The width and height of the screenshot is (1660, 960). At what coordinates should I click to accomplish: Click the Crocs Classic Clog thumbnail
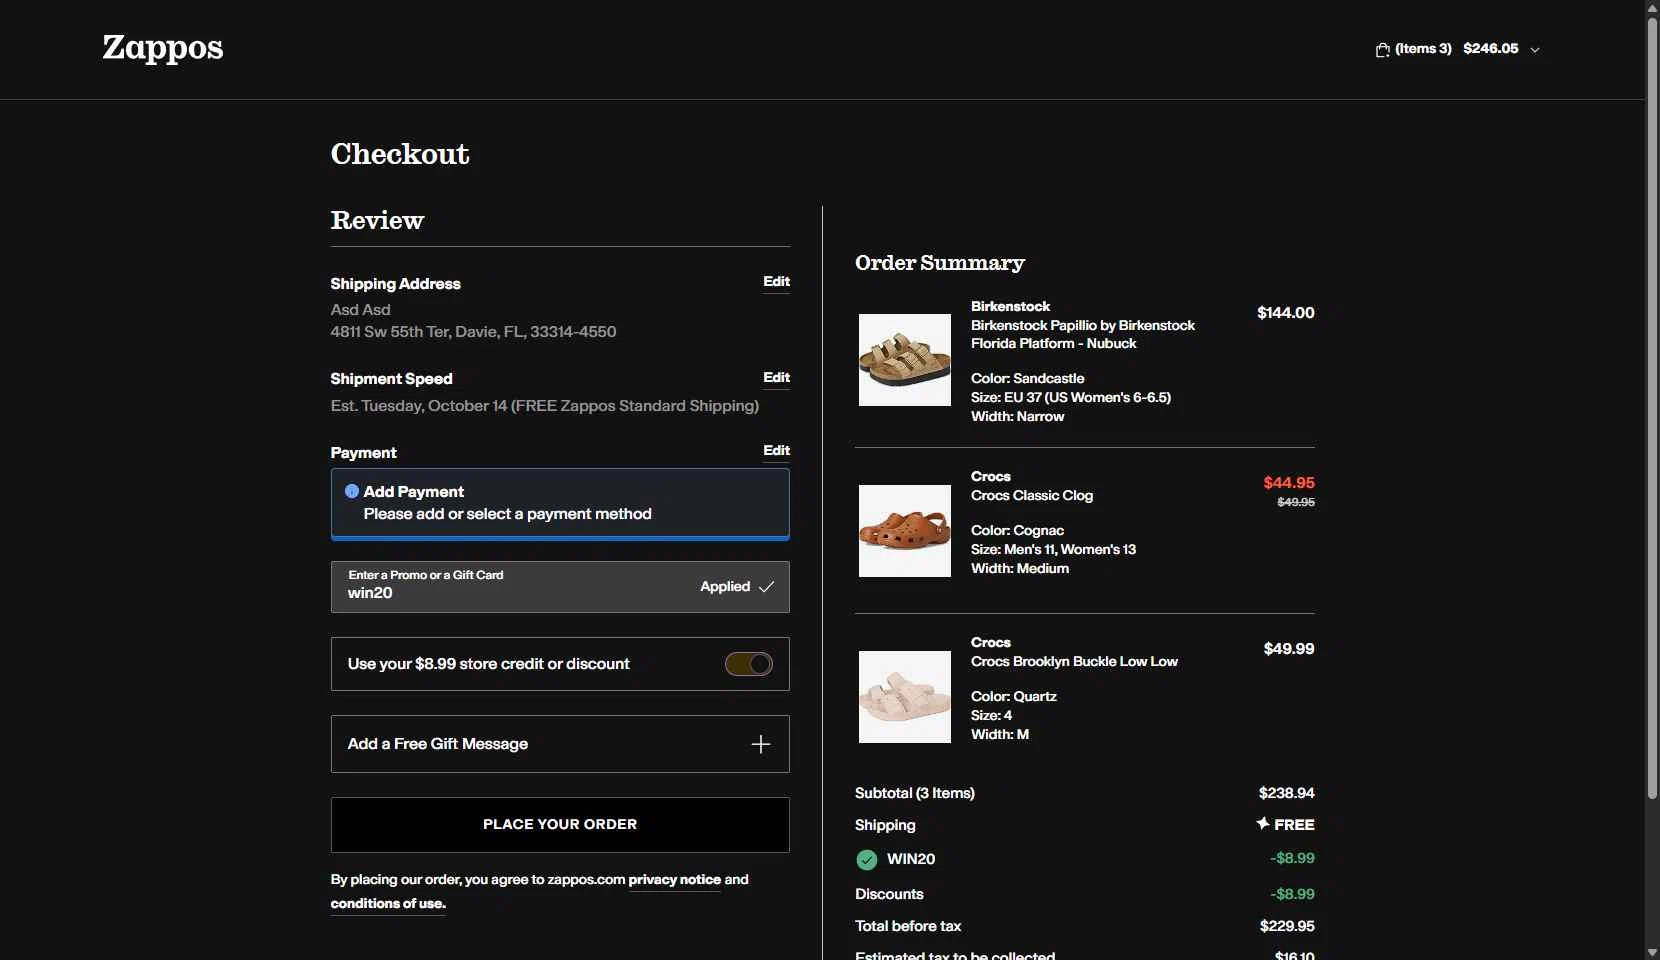point(905,531)
